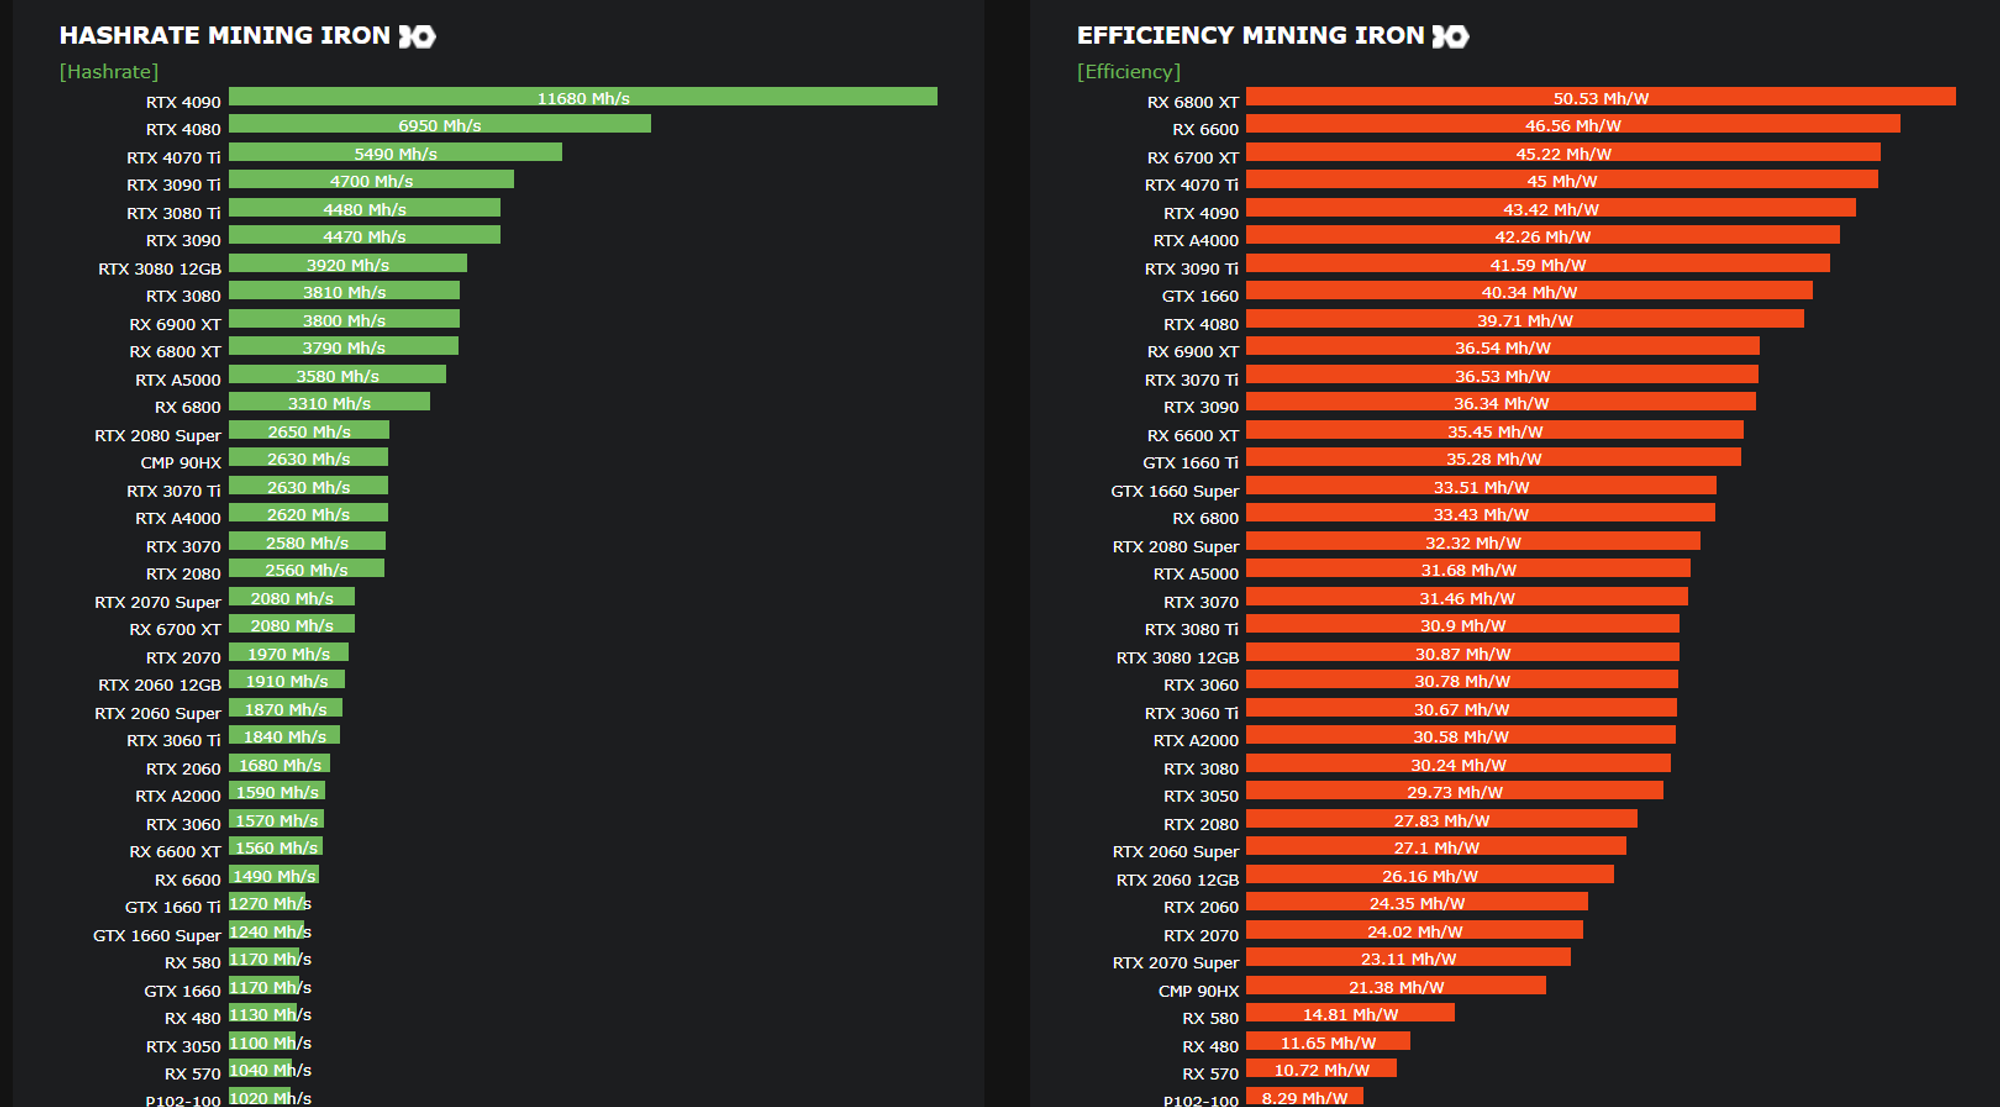Screen dimensions: 2000x1107
Task: Click the RTX 2070 Super hashrate label
Action: [x=157, y=602]
